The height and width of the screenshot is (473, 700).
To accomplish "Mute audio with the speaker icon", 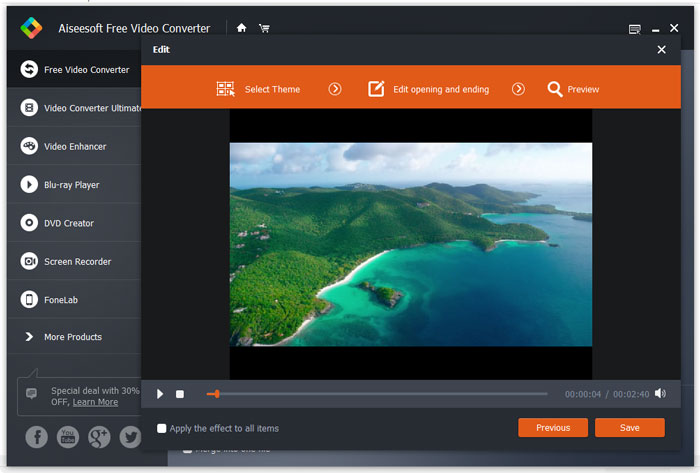I will [660, 393].
